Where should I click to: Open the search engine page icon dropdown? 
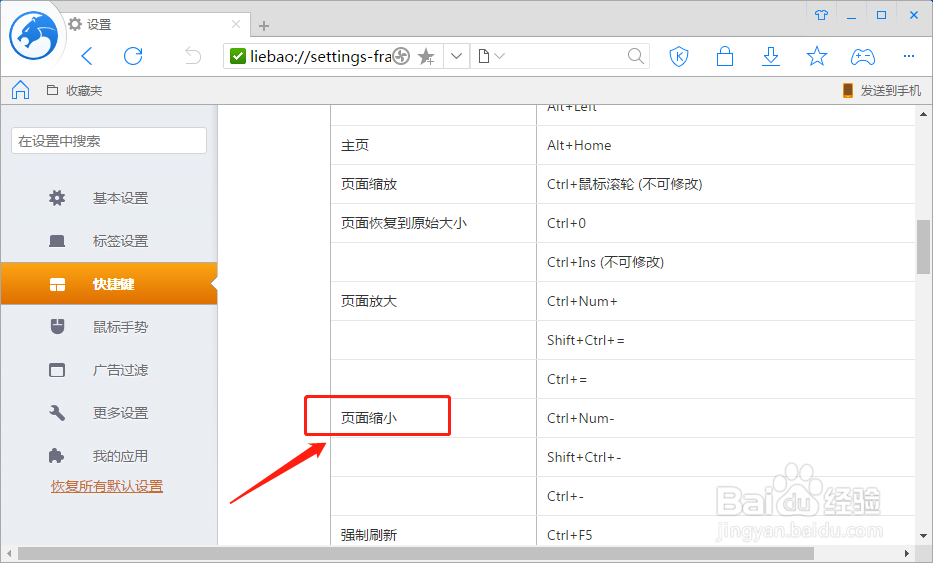[x=491, y=57]
